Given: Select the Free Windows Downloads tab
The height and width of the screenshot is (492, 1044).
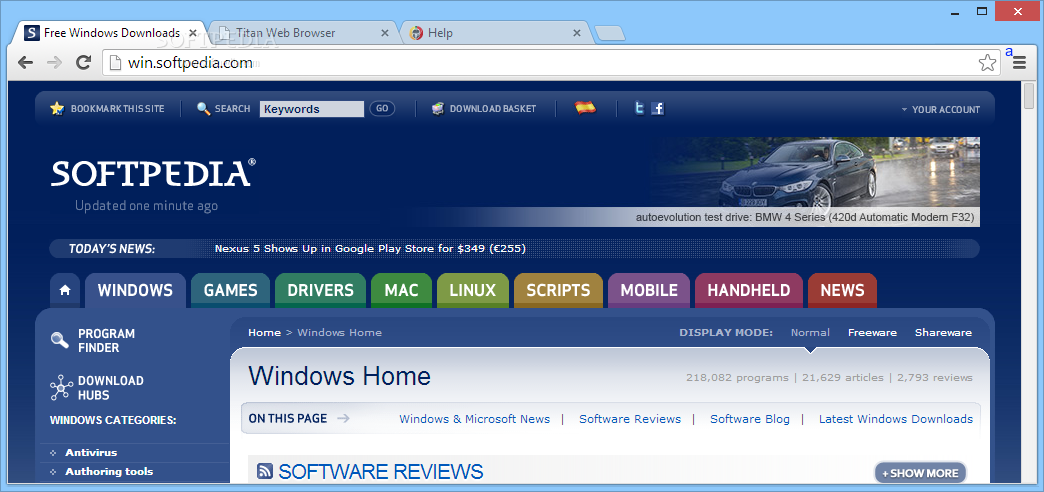Looking at the screenshot, I should 111,33.
